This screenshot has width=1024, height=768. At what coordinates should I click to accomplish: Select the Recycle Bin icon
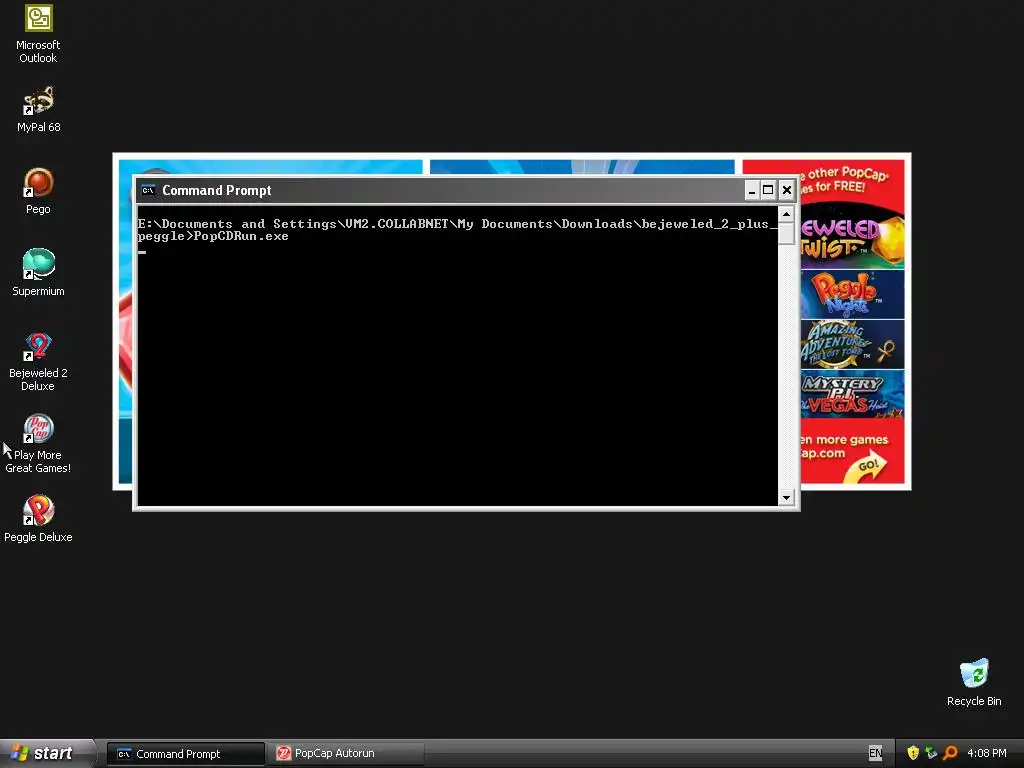click(x=974, y=682)
